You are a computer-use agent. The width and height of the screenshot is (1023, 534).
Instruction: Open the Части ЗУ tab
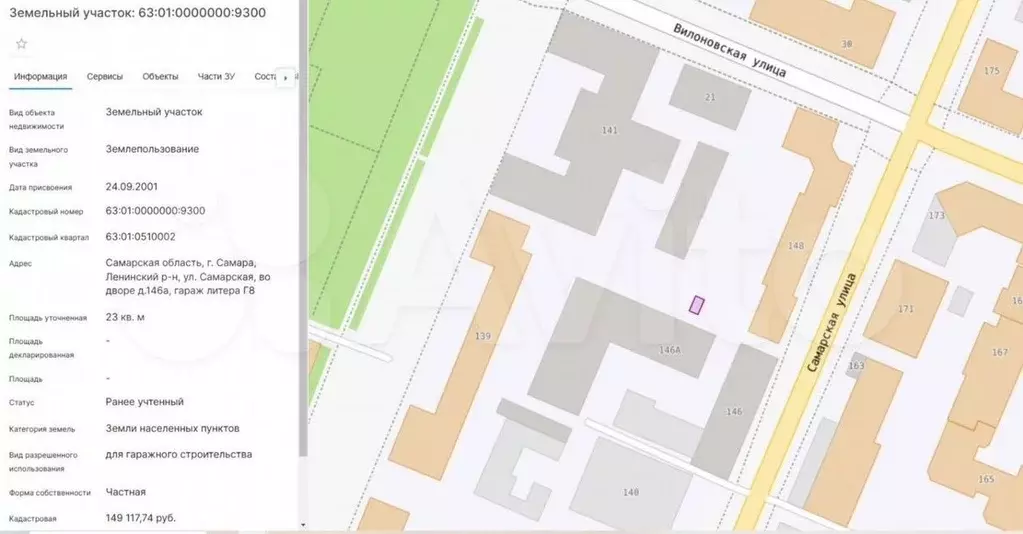tap(216, 77)
